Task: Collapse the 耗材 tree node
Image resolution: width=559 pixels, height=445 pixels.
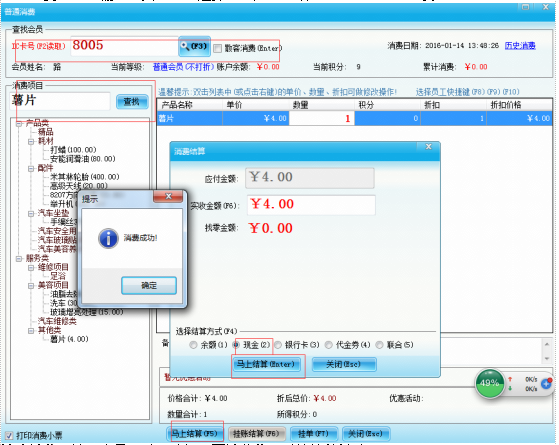Action: tap(31, 142)
